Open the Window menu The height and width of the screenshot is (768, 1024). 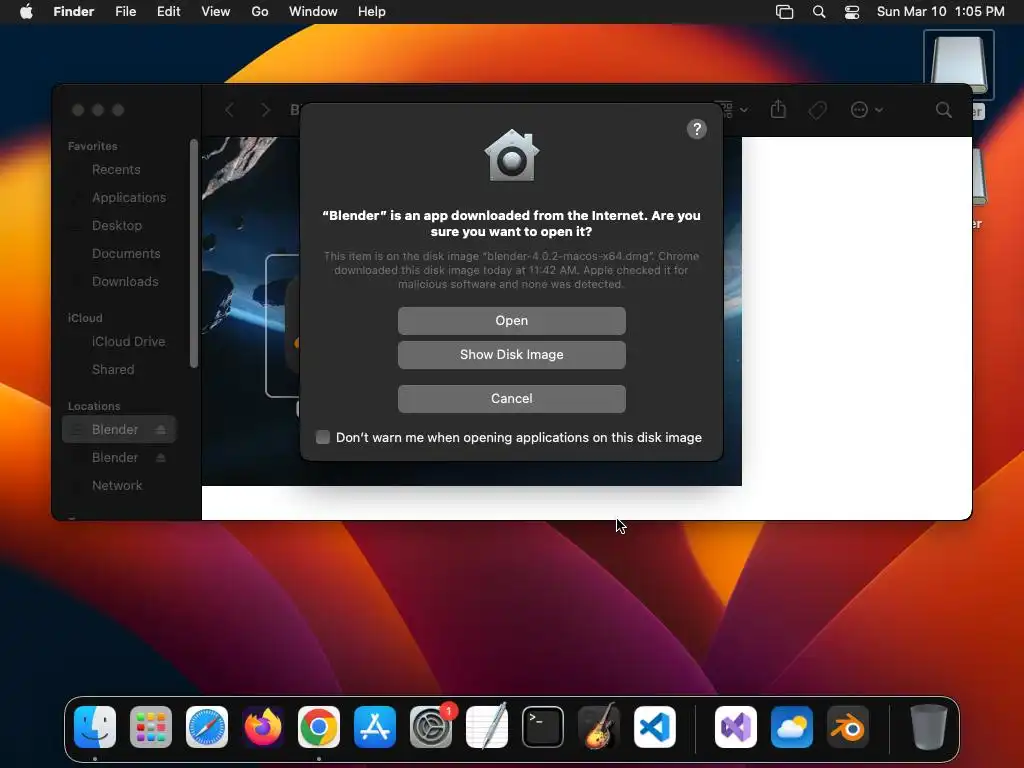313,12
